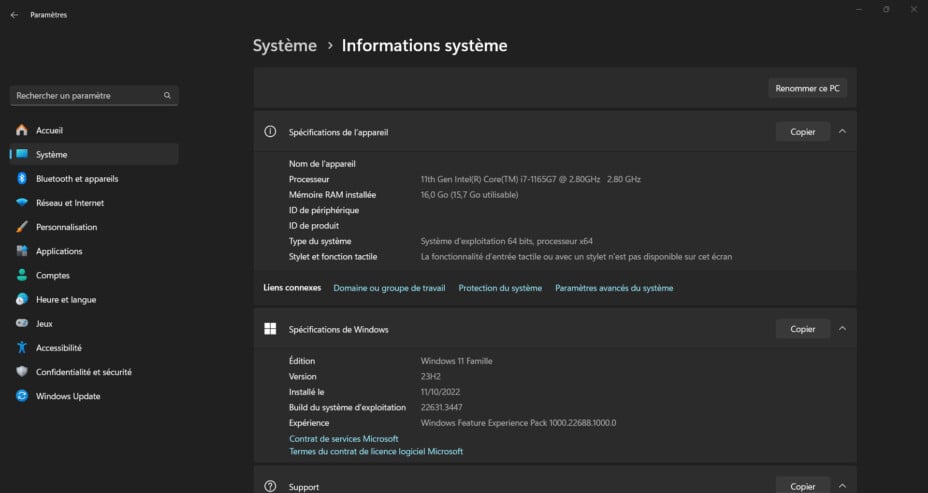Screen dimensions: 928x493
Task: Click the Système monitor icon
Action: click(x=22, y=154)
